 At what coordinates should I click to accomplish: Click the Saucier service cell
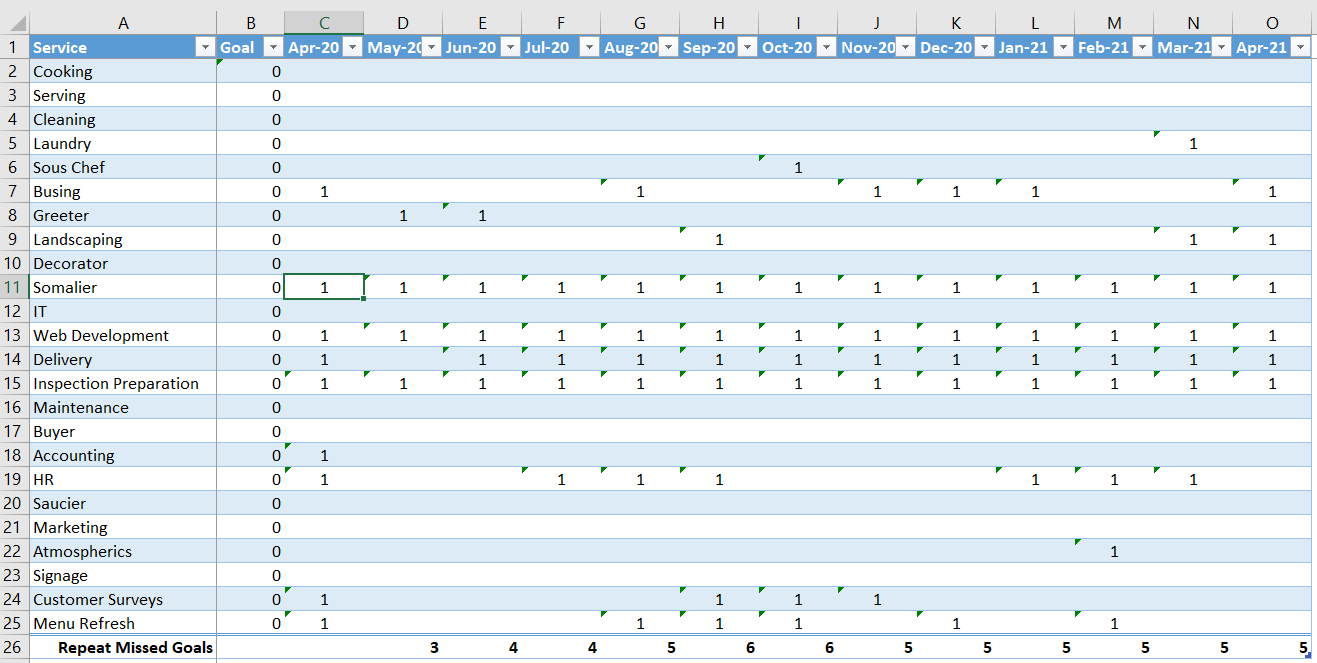pos(123,503)
